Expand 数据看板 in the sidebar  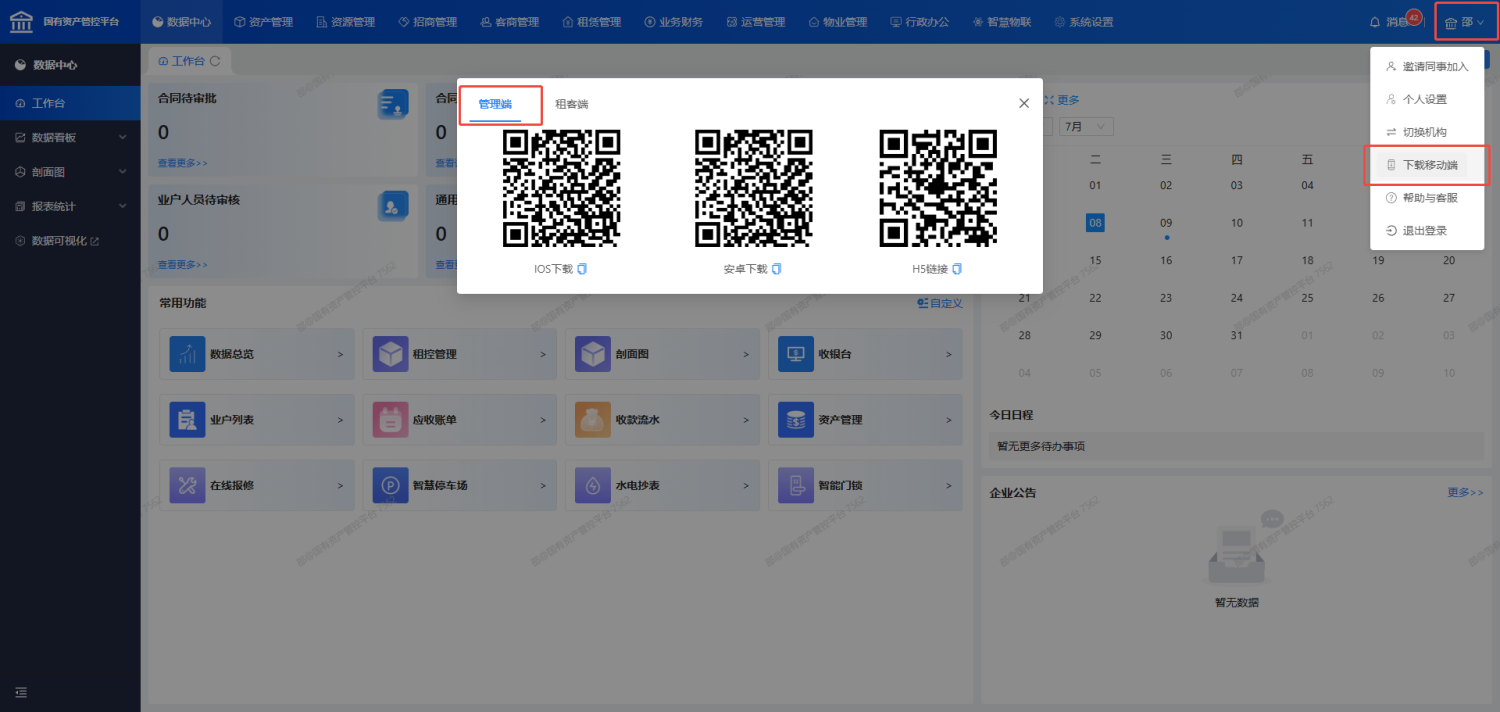coord(70,138)
